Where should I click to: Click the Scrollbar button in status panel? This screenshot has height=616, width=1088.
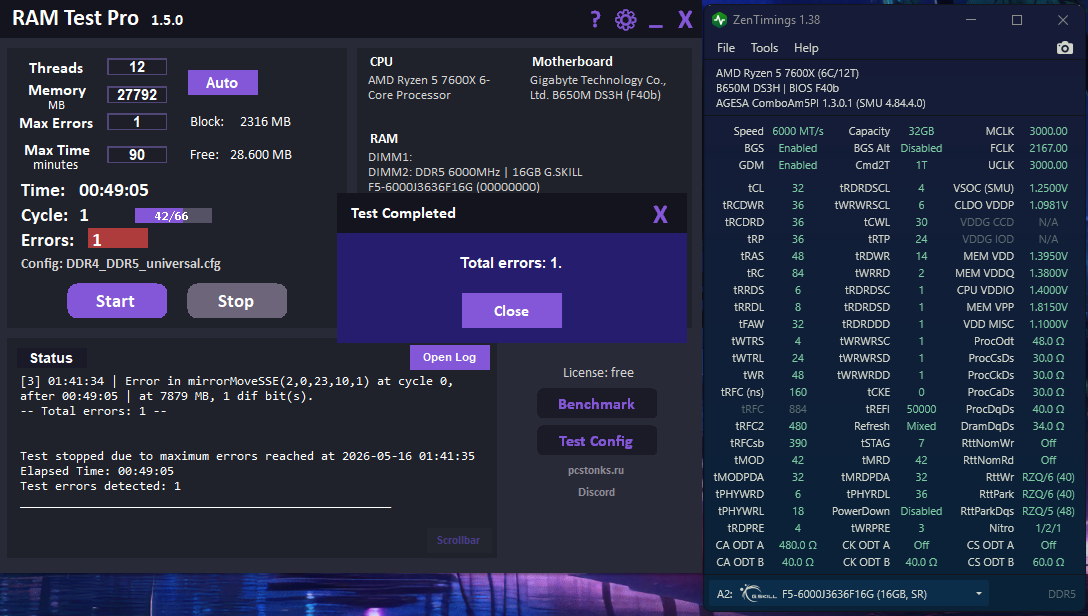(458, 540)
